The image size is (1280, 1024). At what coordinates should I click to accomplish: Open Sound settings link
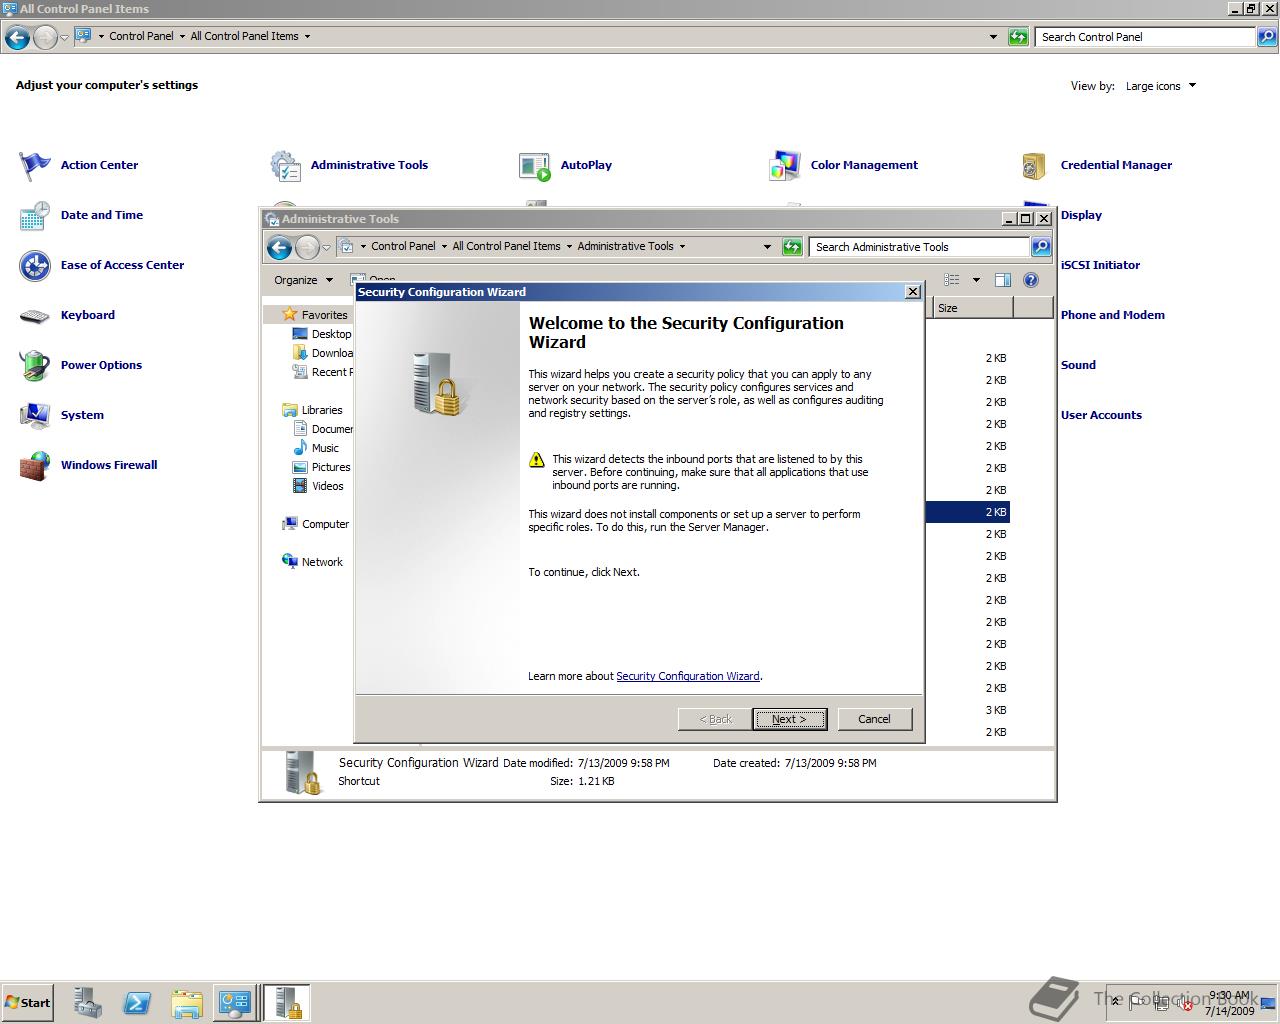point(1078,365)
